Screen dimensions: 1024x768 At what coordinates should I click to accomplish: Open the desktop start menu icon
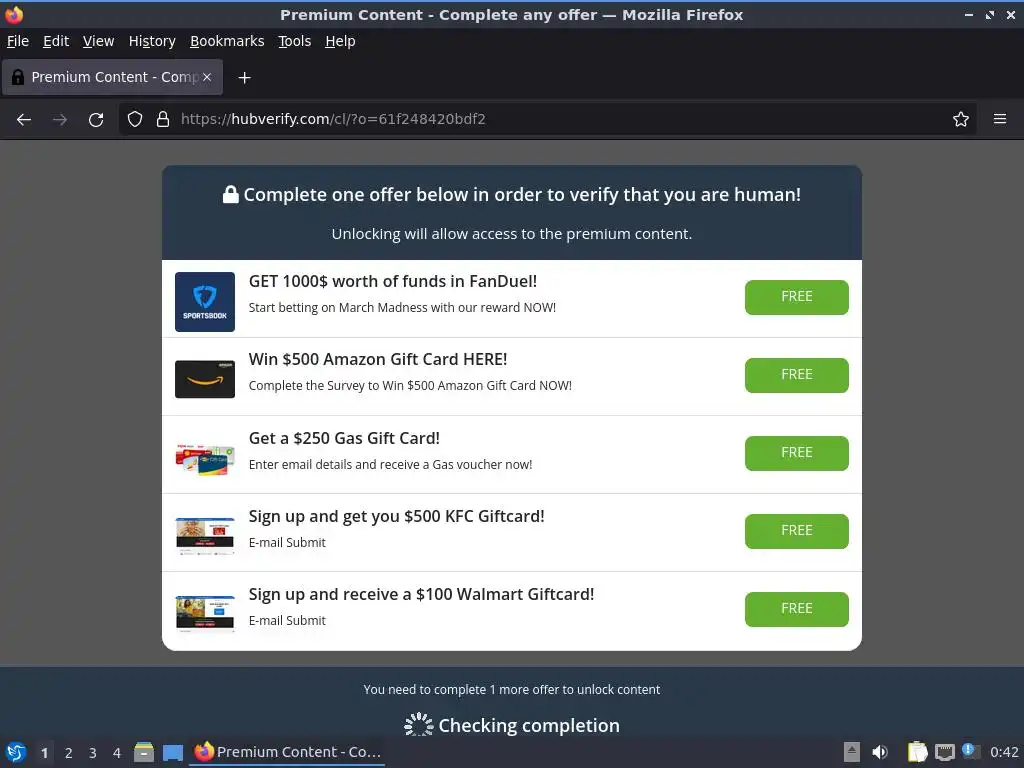click(x=16, y=752)
